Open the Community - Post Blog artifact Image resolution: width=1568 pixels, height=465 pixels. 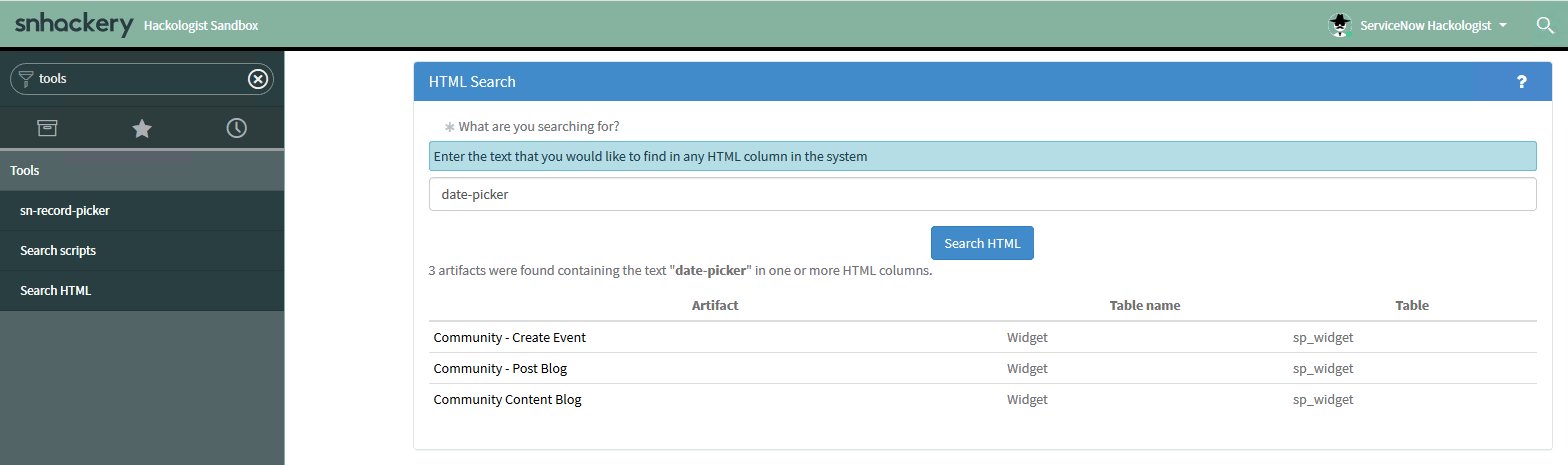click(x=500, y=369)
